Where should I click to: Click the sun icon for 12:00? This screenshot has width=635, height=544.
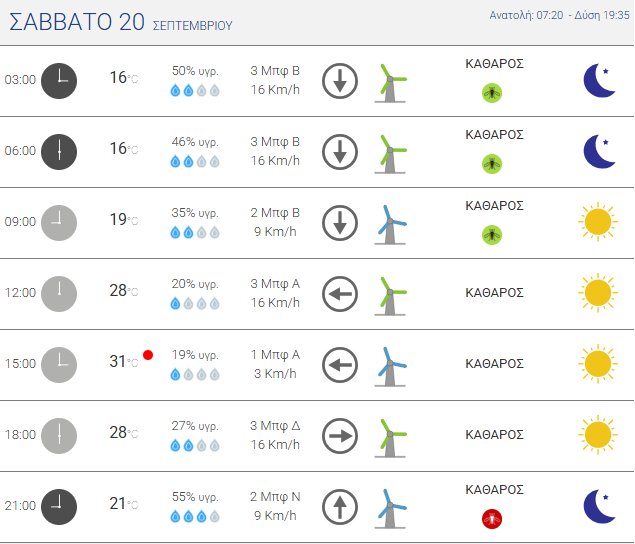(597, 293)
